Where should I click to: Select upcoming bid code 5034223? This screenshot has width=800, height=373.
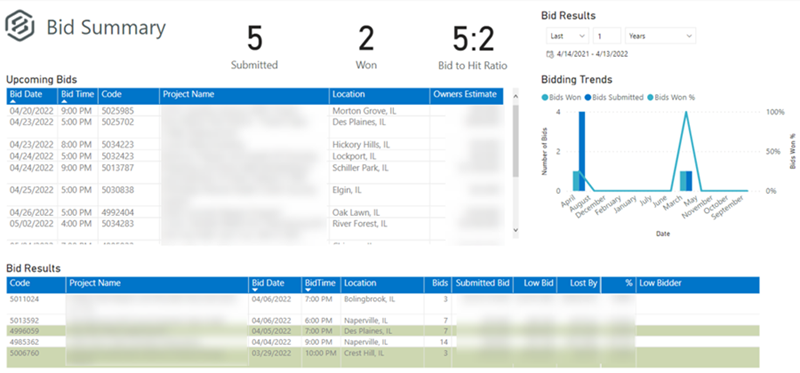point(117,145)
